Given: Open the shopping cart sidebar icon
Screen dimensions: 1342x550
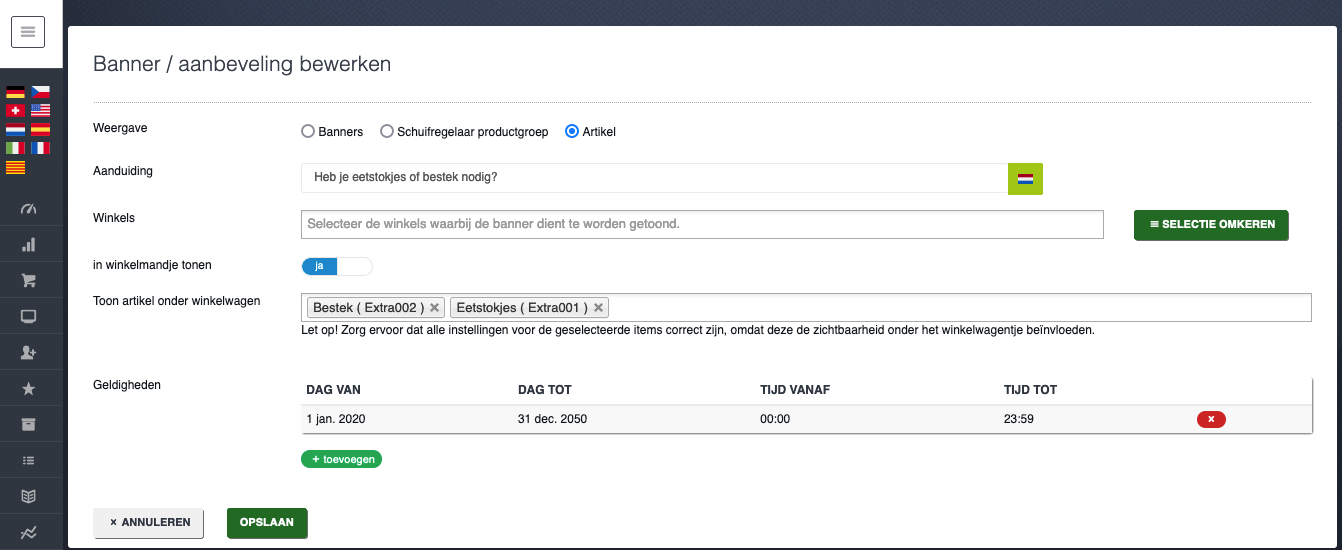Looking at the screenshot, I should (28, 281).
